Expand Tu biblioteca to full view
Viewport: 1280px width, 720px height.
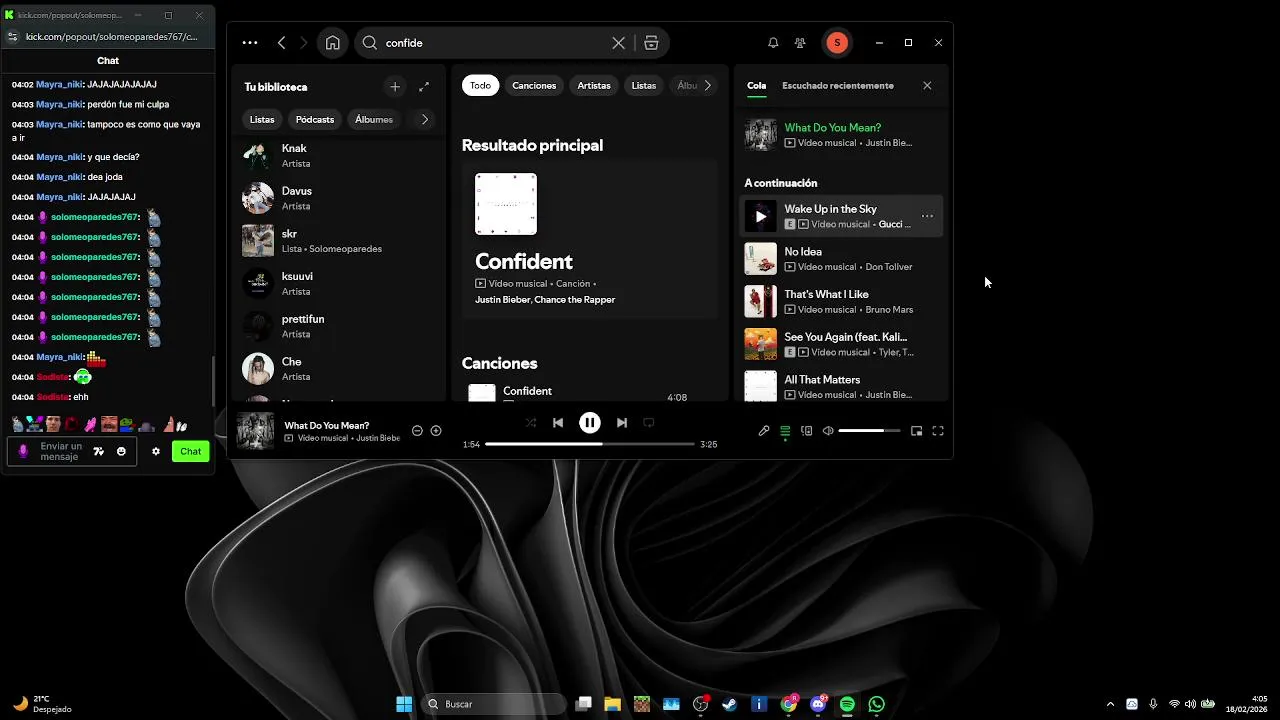(424, 87)
